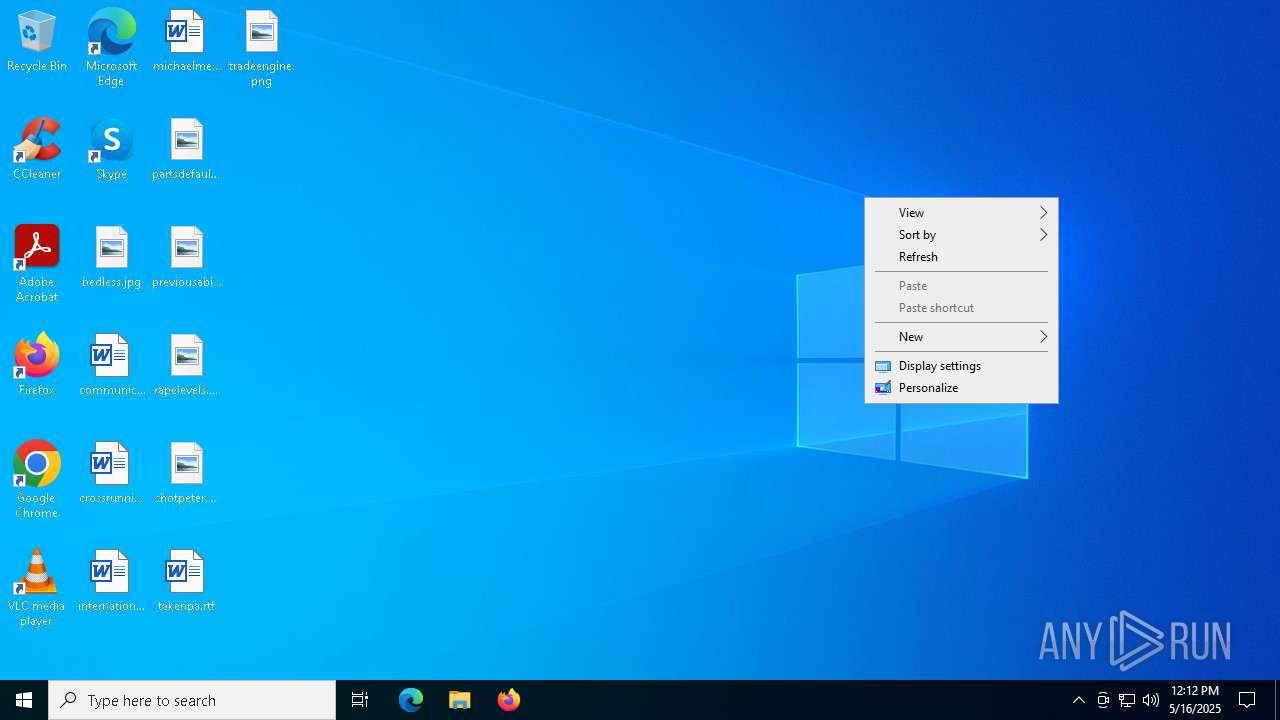Open the network status tray icon
The height and width of the screenshot is (720, 1280).
(1127, 700)
